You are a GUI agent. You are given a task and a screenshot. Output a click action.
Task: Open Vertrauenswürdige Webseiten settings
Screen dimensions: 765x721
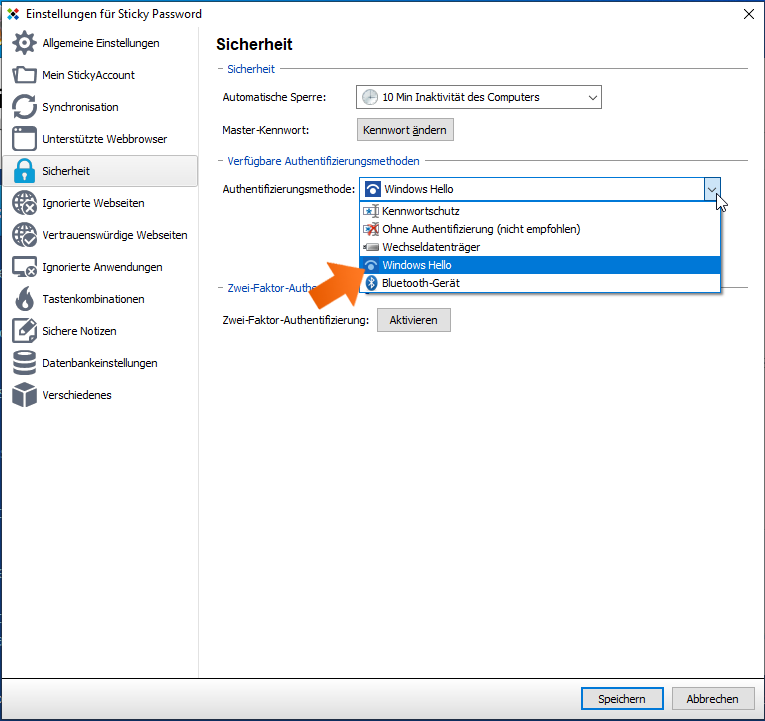click(101, 235)
